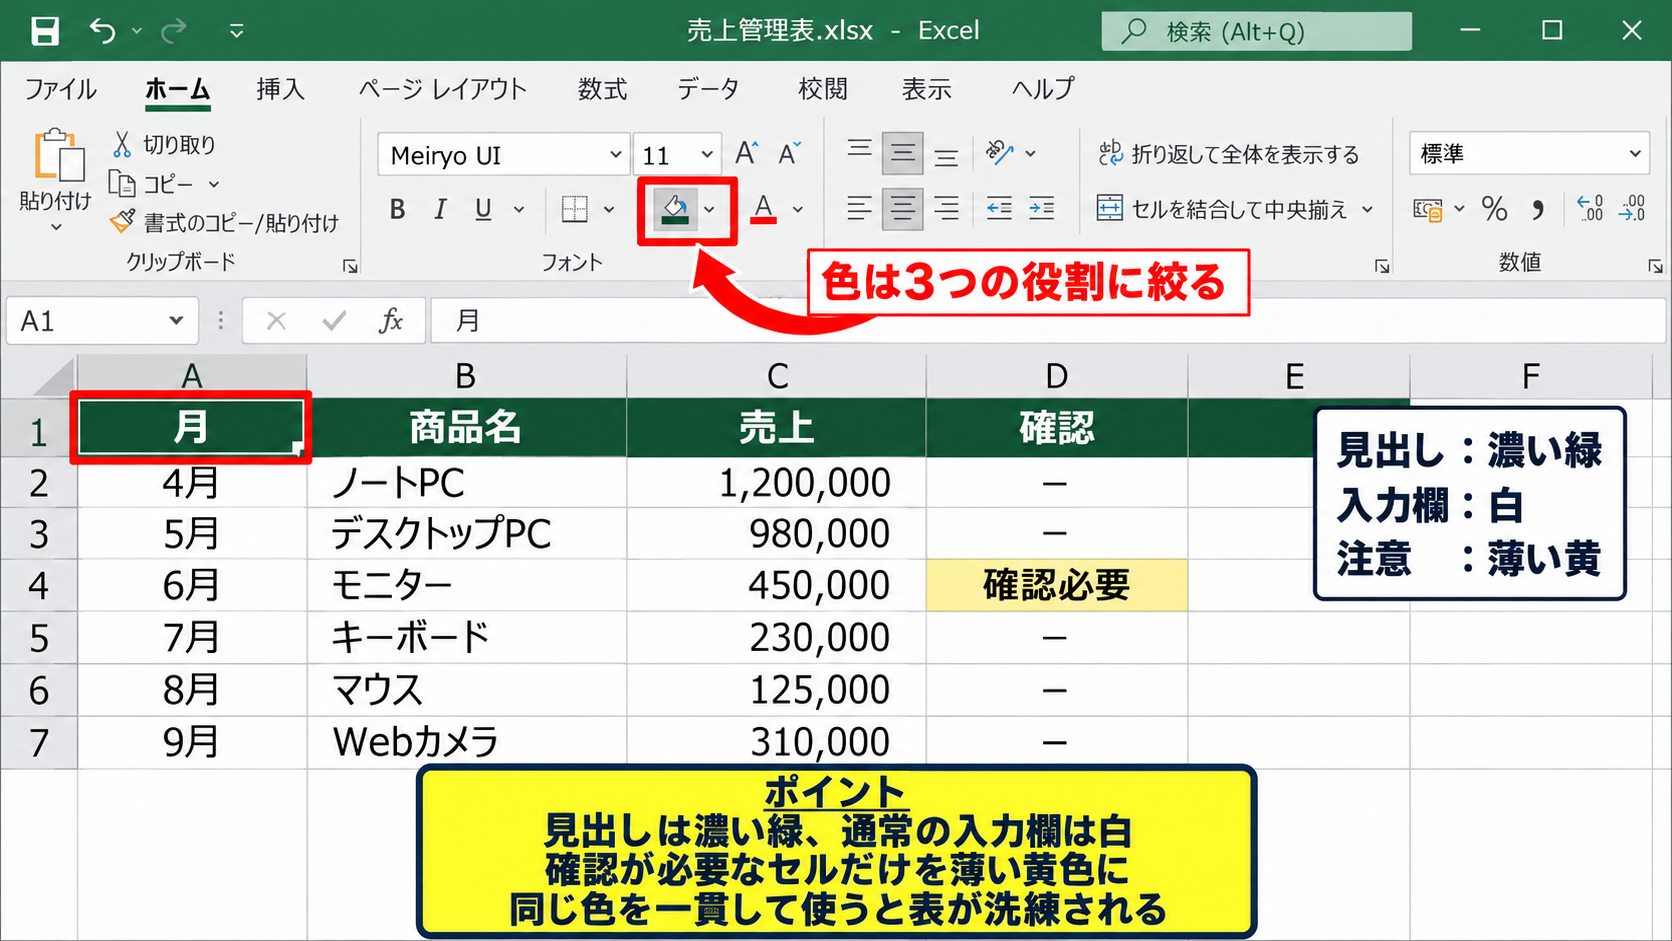Toggle middle vertical alignment
The width and height of the screenshot is (1672, 941).
click(x=902, y=153)
